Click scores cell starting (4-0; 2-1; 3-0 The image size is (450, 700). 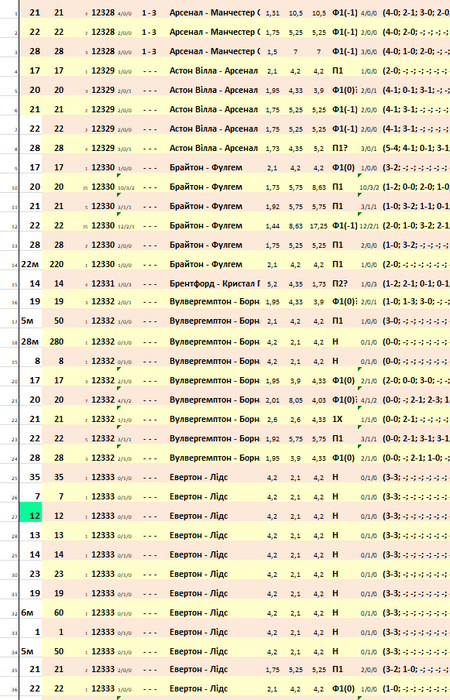pos(416,13)
